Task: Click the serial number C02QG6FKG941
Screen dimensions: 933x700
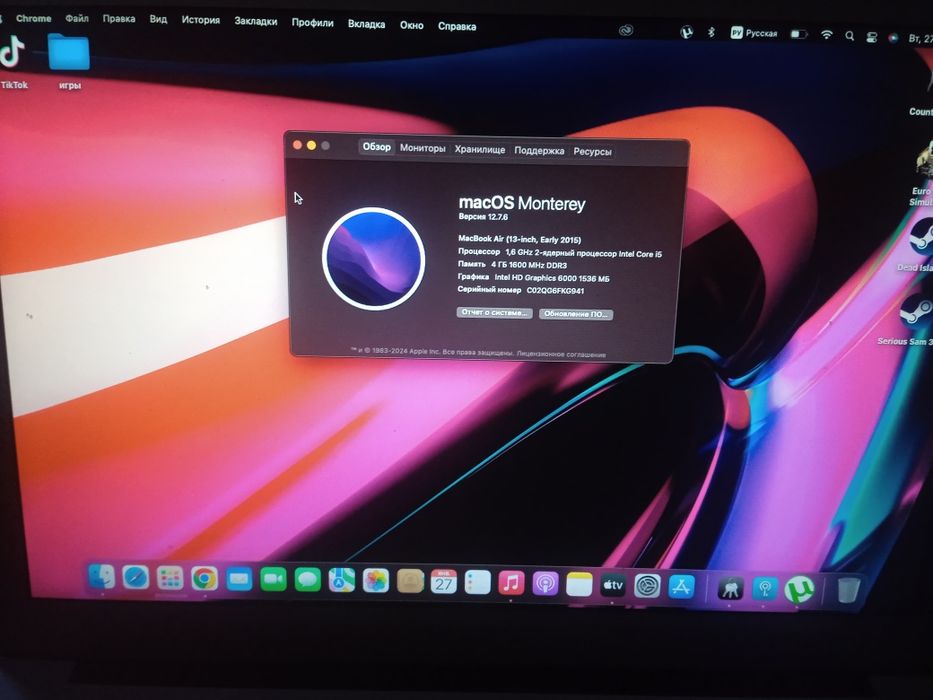Action: 555,291
